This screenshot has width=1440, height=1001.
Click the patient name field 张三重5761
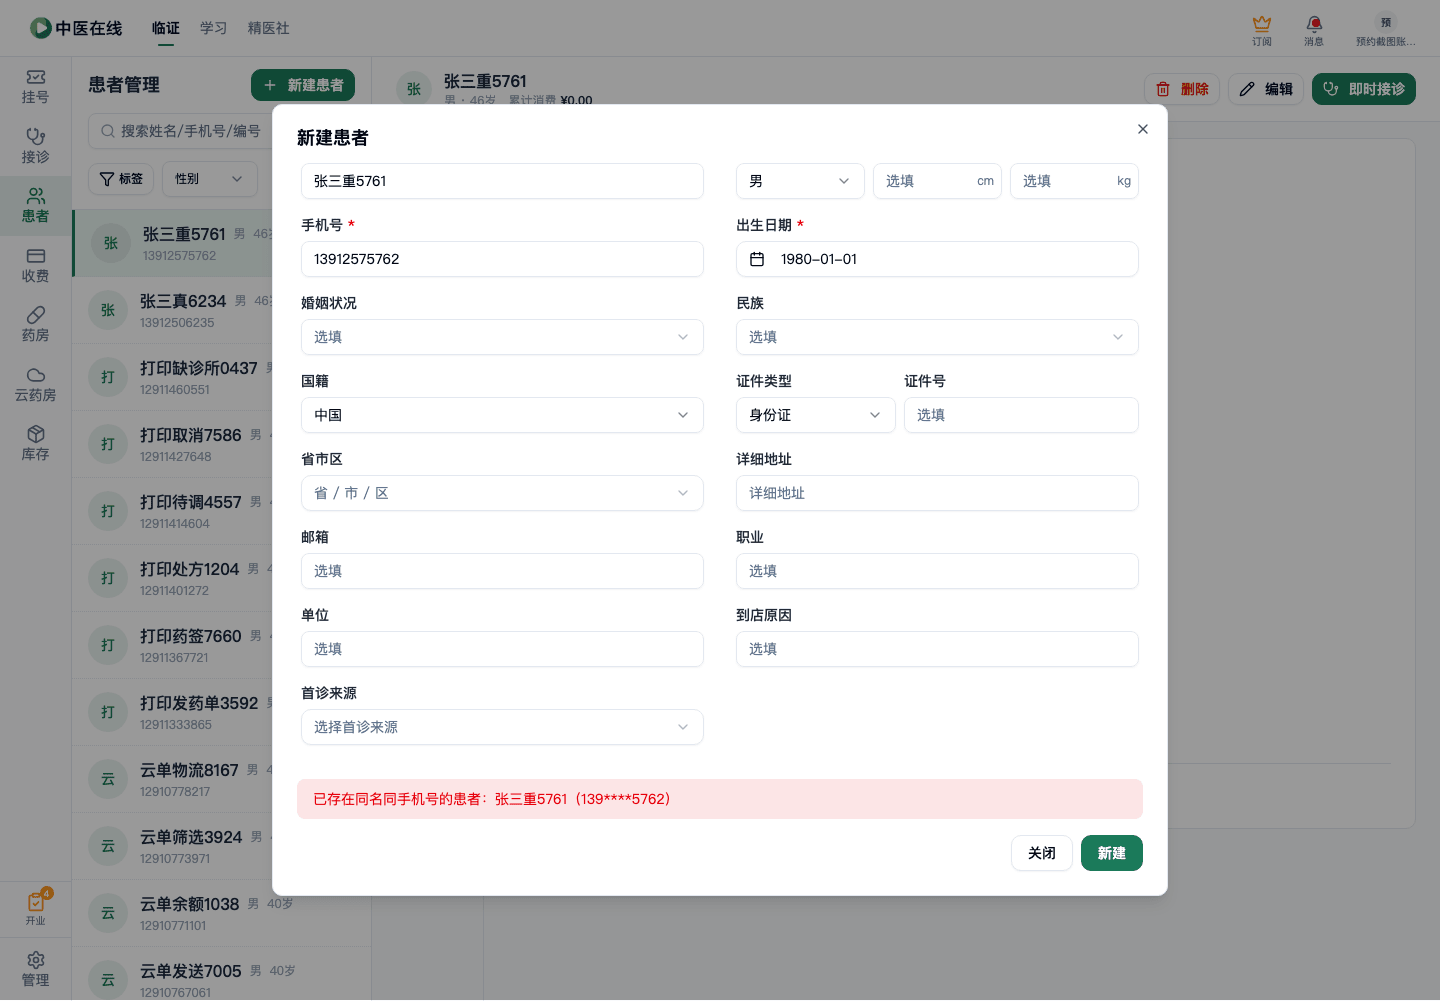[502, 181]
